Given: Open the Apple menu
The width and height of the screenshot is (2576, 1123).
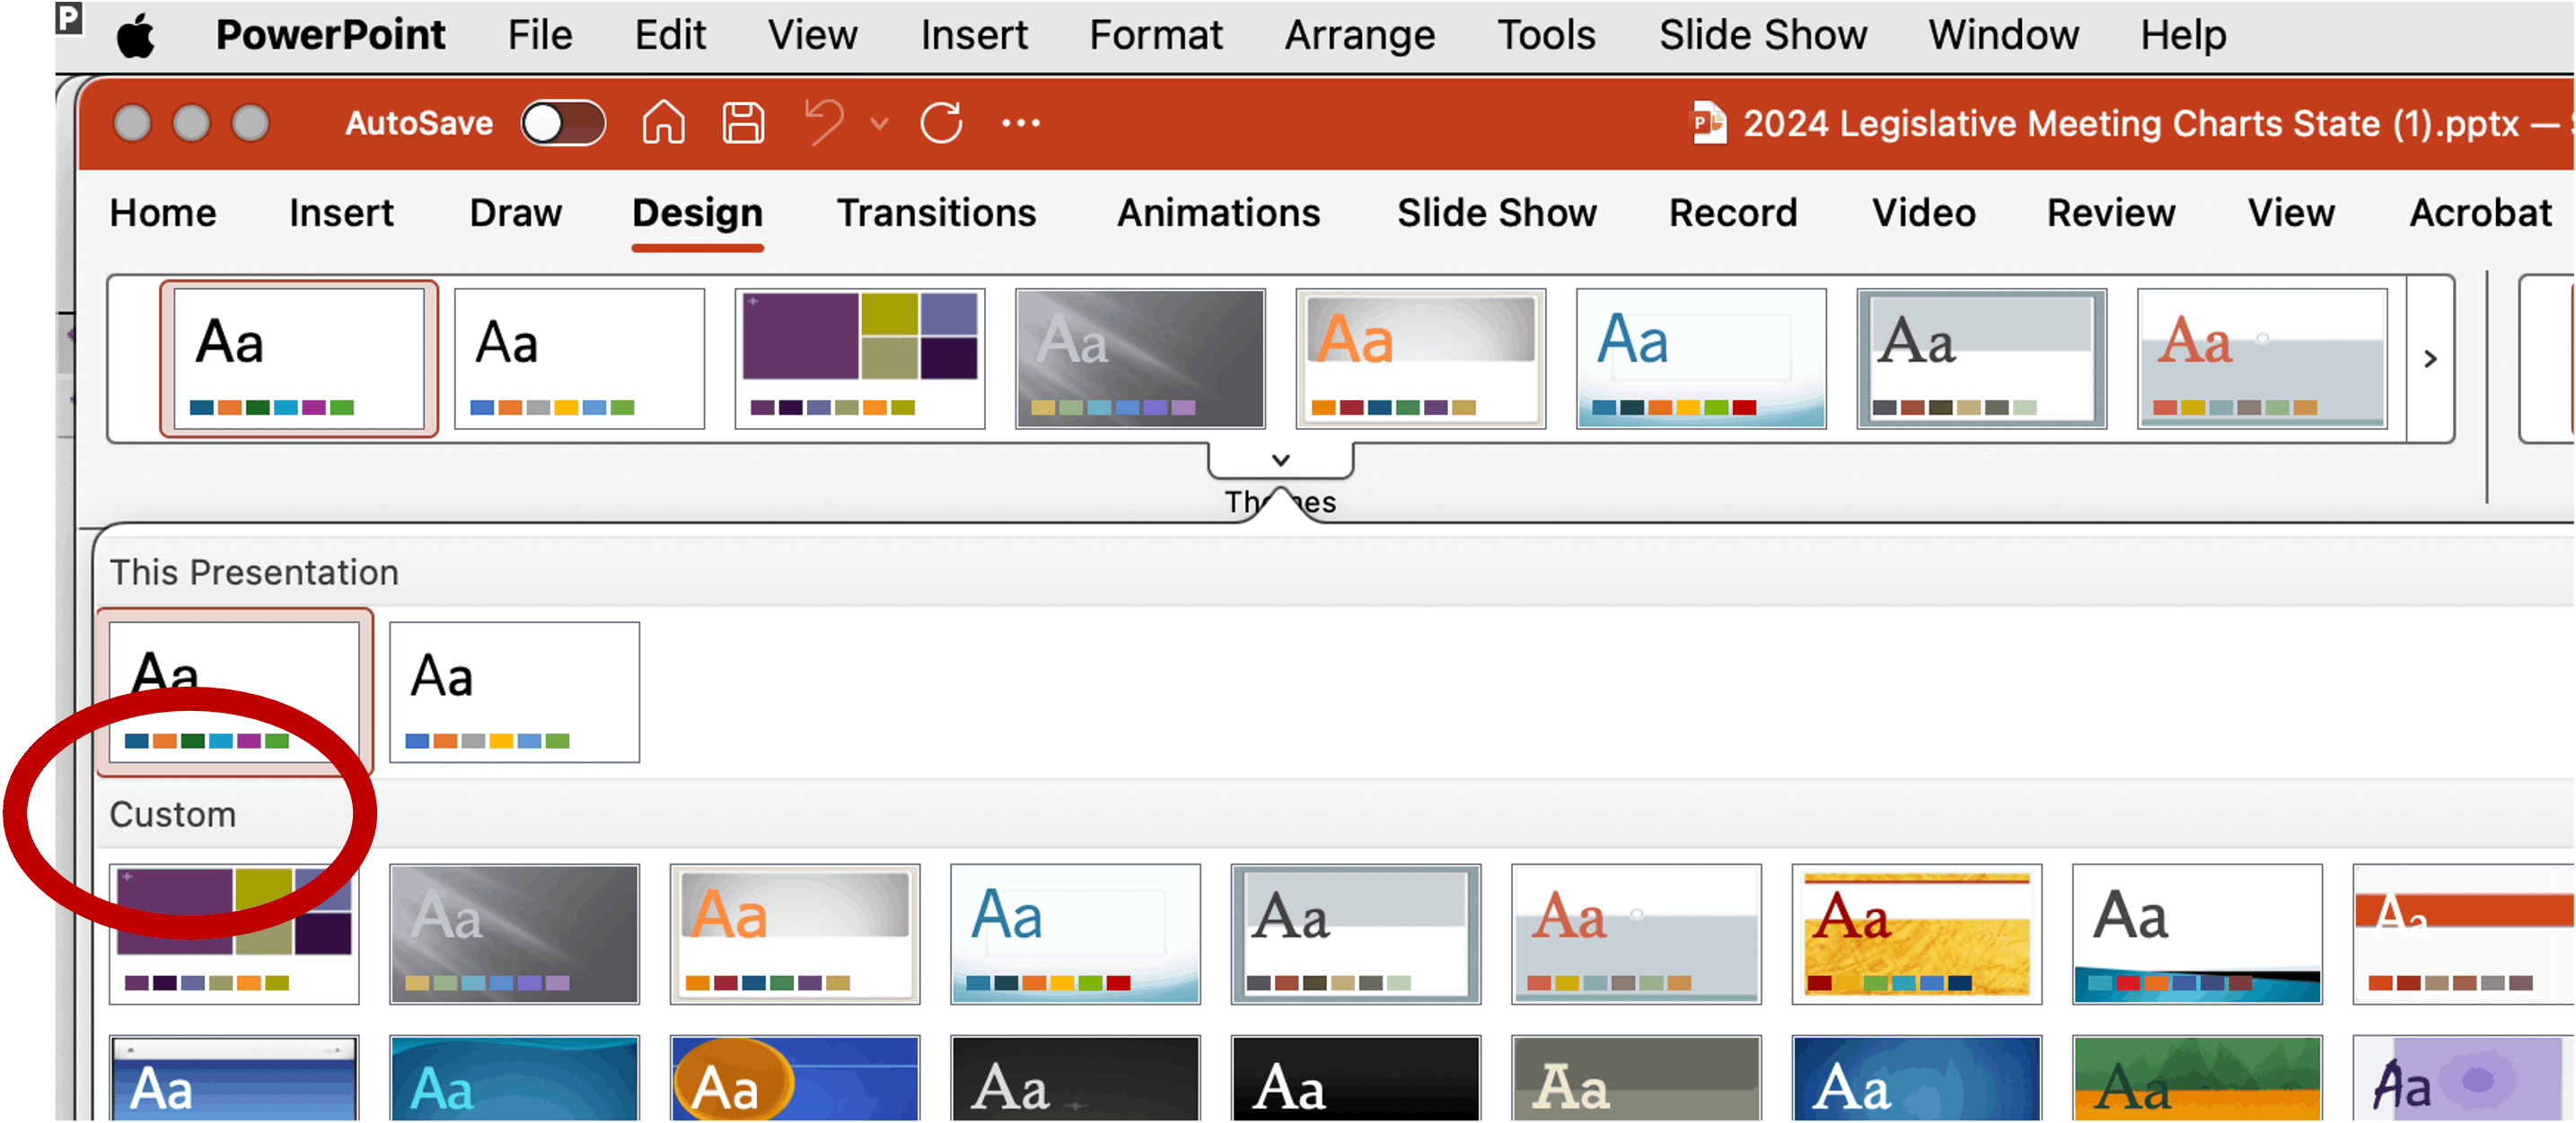Looking at the screenshot, I should point(136,36).
